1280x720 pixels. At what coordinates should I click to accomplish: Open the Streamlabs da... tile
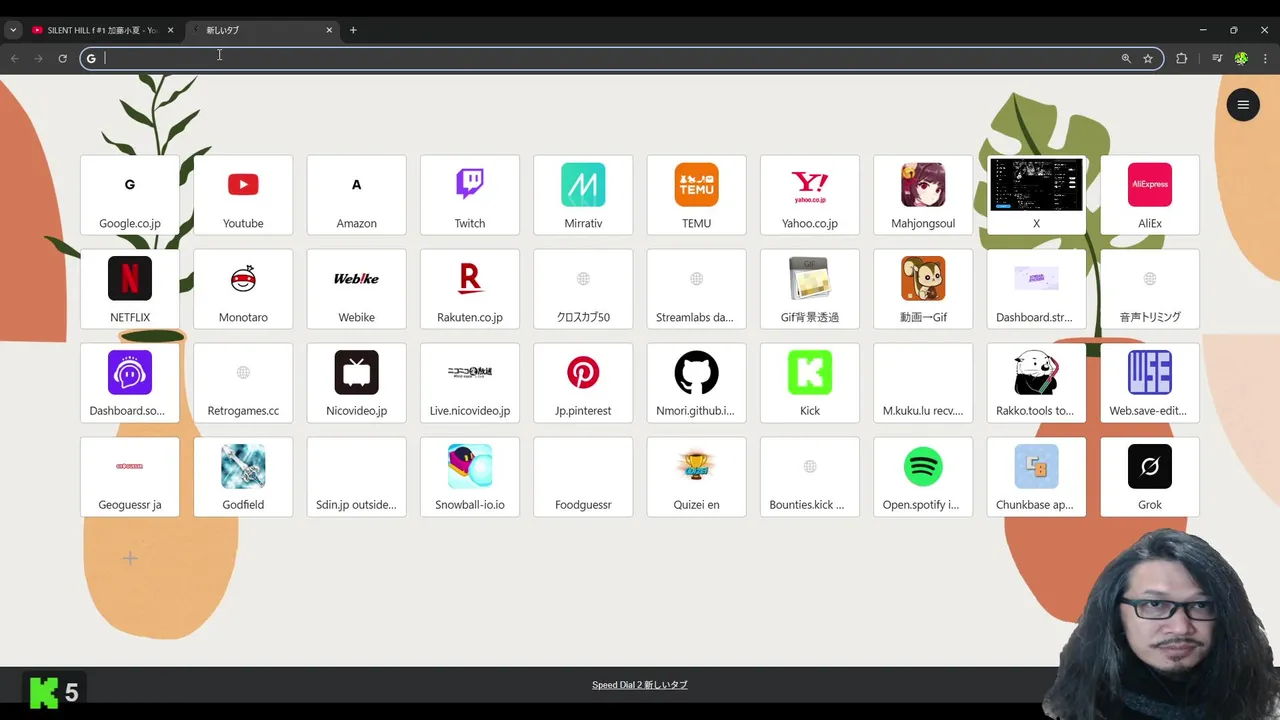click(x=697, y=289)
